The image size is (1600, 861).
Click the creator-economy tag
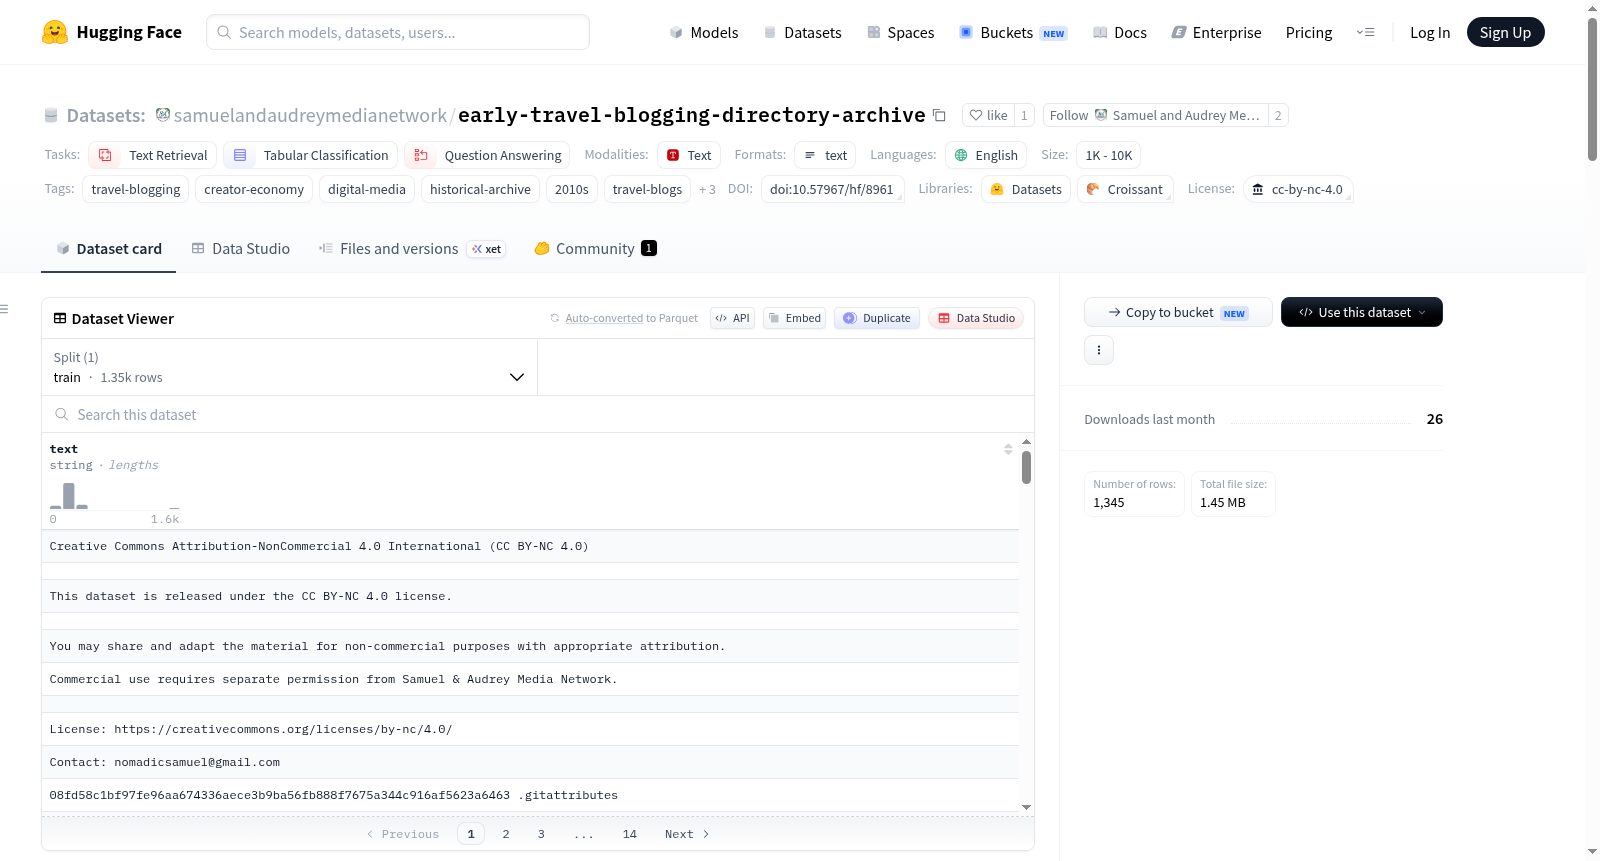(x=254, y=189)
